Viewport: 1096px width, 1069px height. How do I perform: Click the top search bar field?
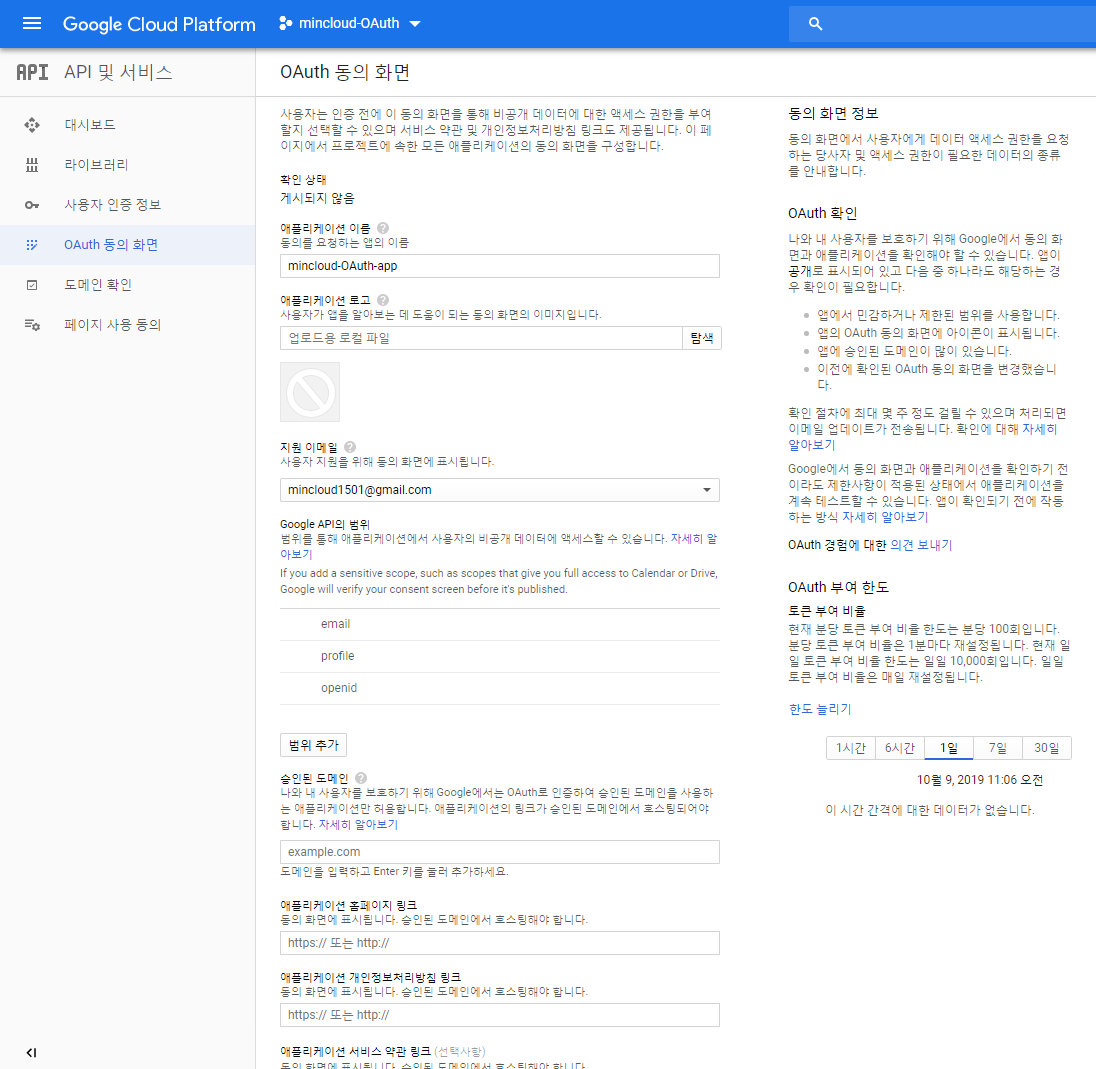click(942, 24)
